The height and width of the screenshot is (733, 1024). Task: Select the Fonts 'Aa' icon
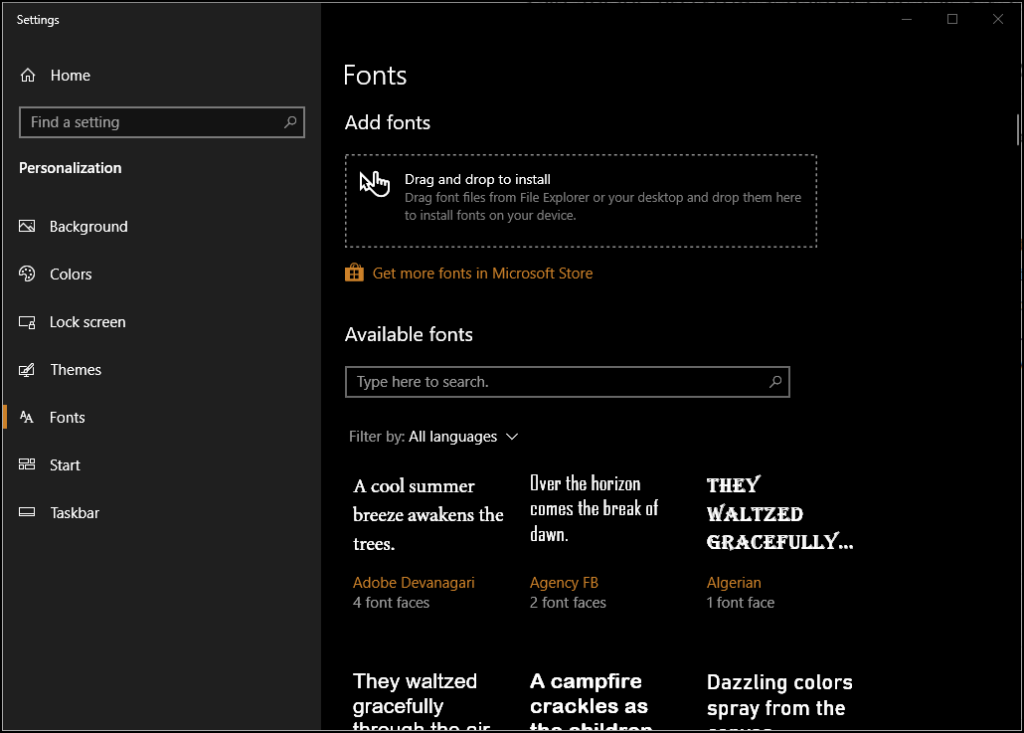pyautogui.click(x=26, y=417)
